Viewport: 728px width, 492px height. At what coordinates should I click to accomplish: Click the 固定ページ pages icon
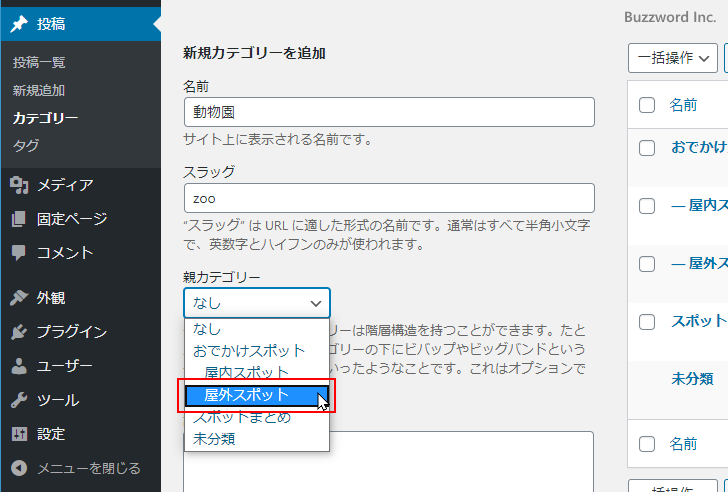point(19,219)
